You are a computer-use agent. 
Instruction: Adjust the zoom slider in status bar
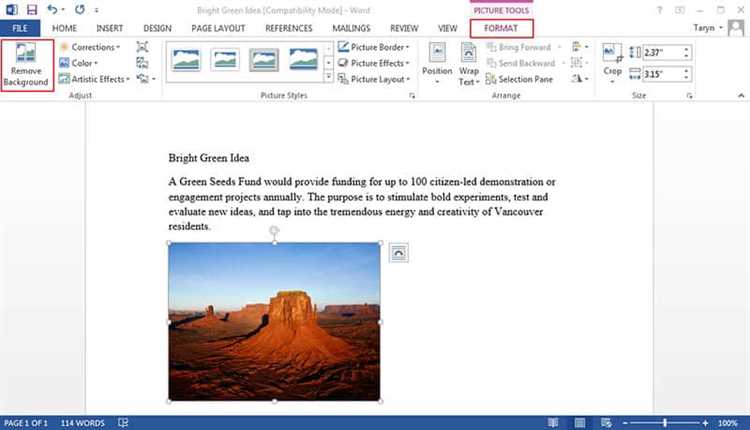[665, 423]
